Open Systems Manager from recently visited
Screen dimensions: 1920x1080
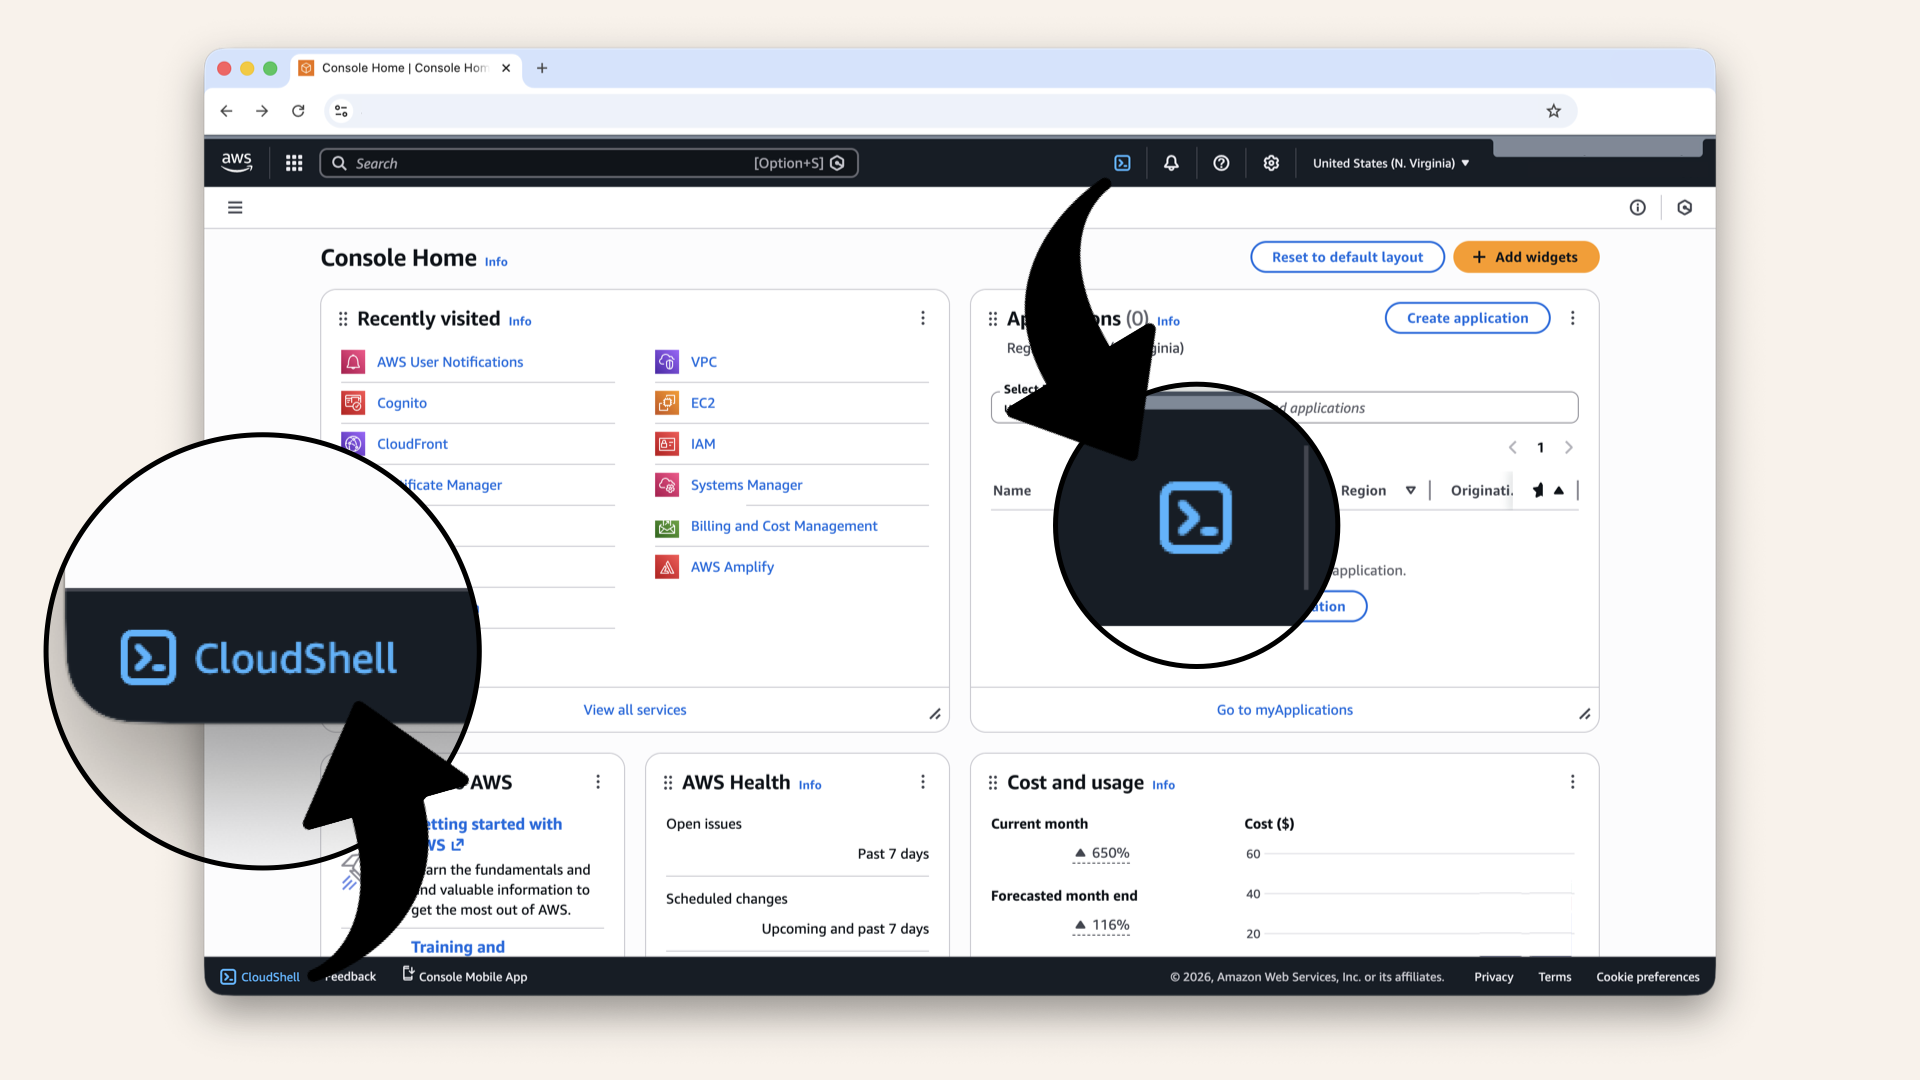click(x=746, y=485)
